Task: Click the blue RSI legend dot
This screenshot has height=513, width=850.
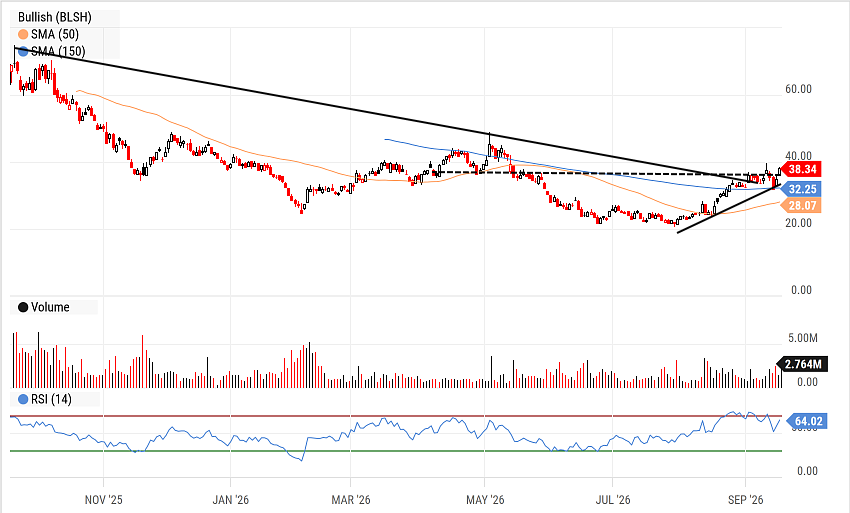Action: [x=23, y=400]
